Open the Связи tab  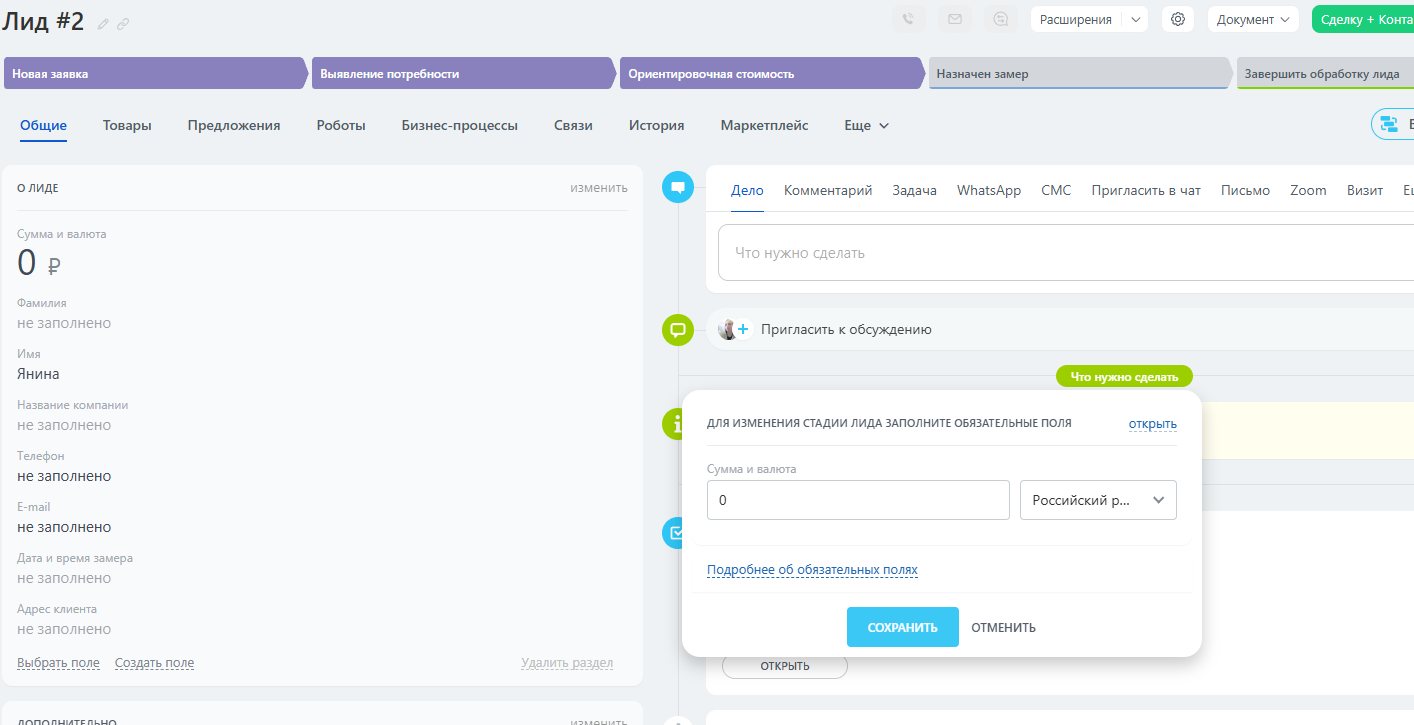(x=573, y=126)
